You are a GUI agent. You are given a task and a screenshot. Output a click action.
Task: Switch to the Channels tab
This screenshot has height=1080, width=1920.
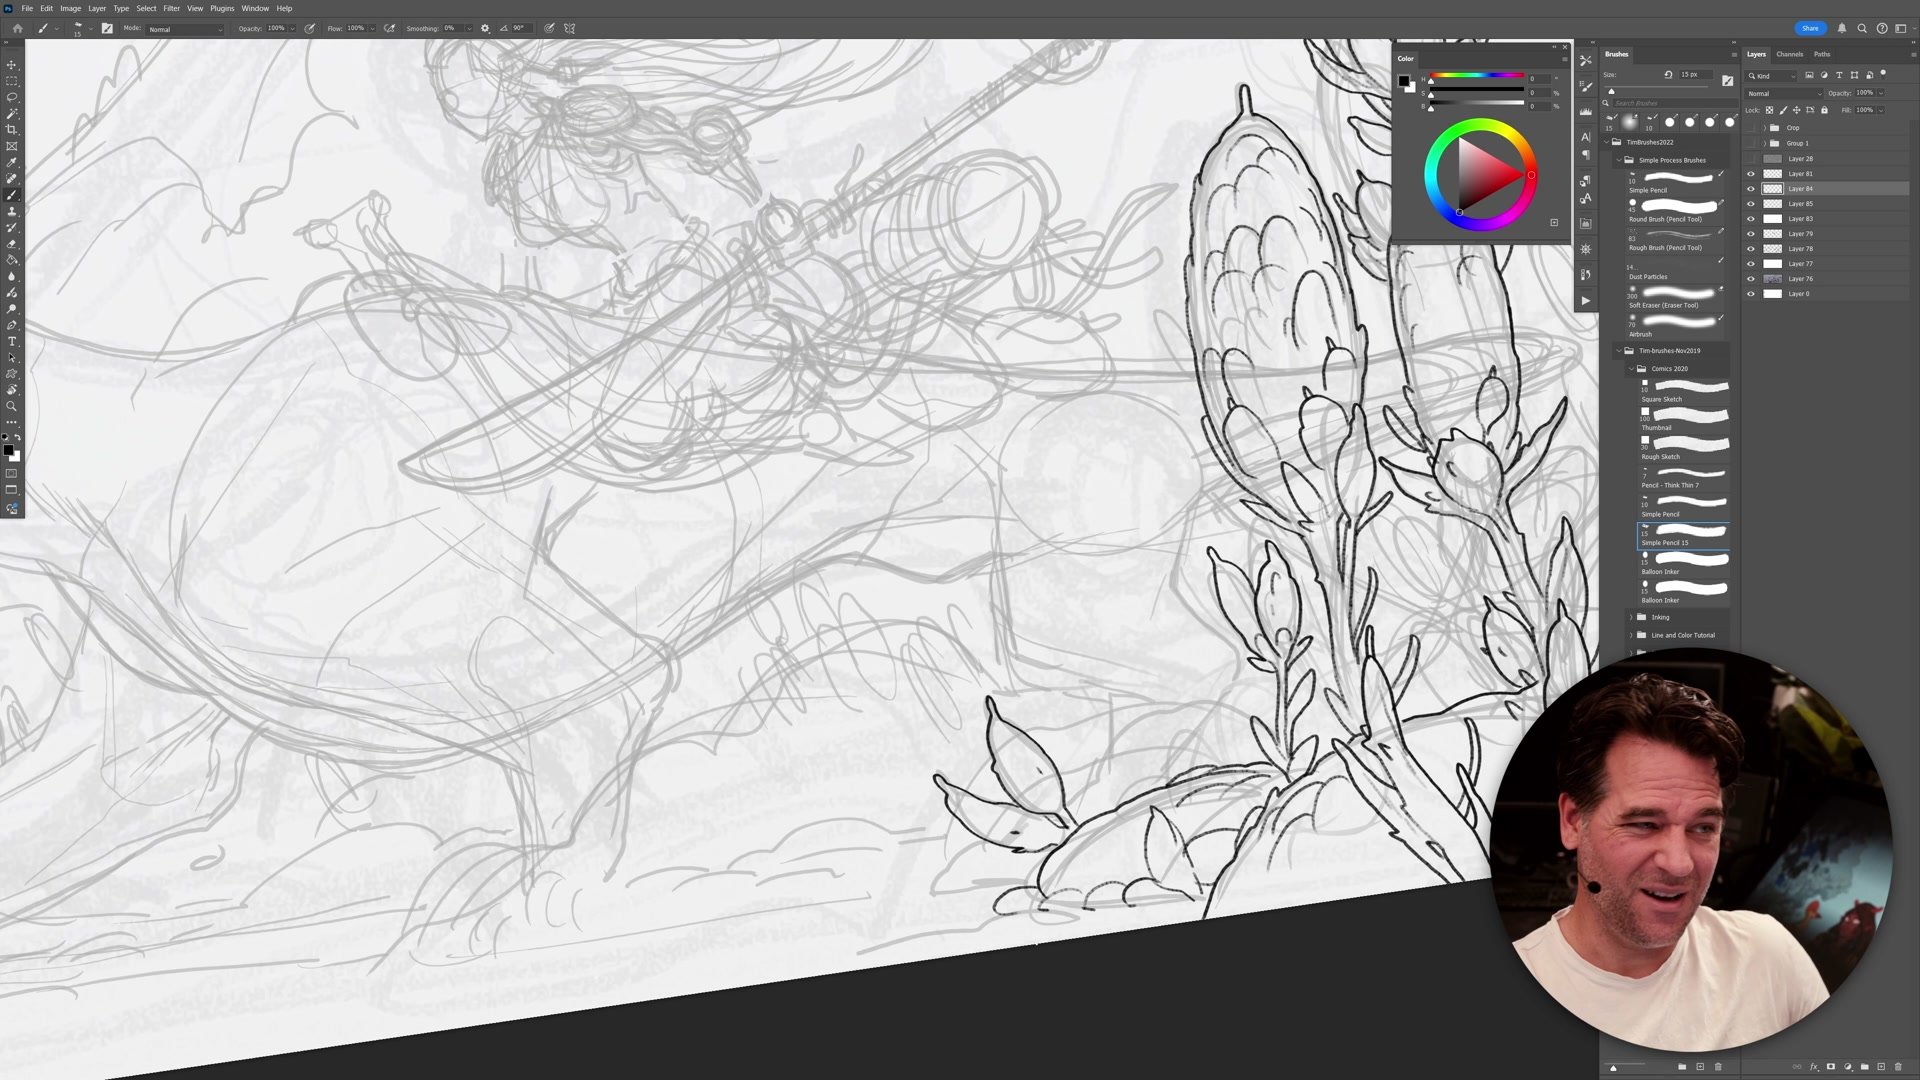(x=1789, y=54)
